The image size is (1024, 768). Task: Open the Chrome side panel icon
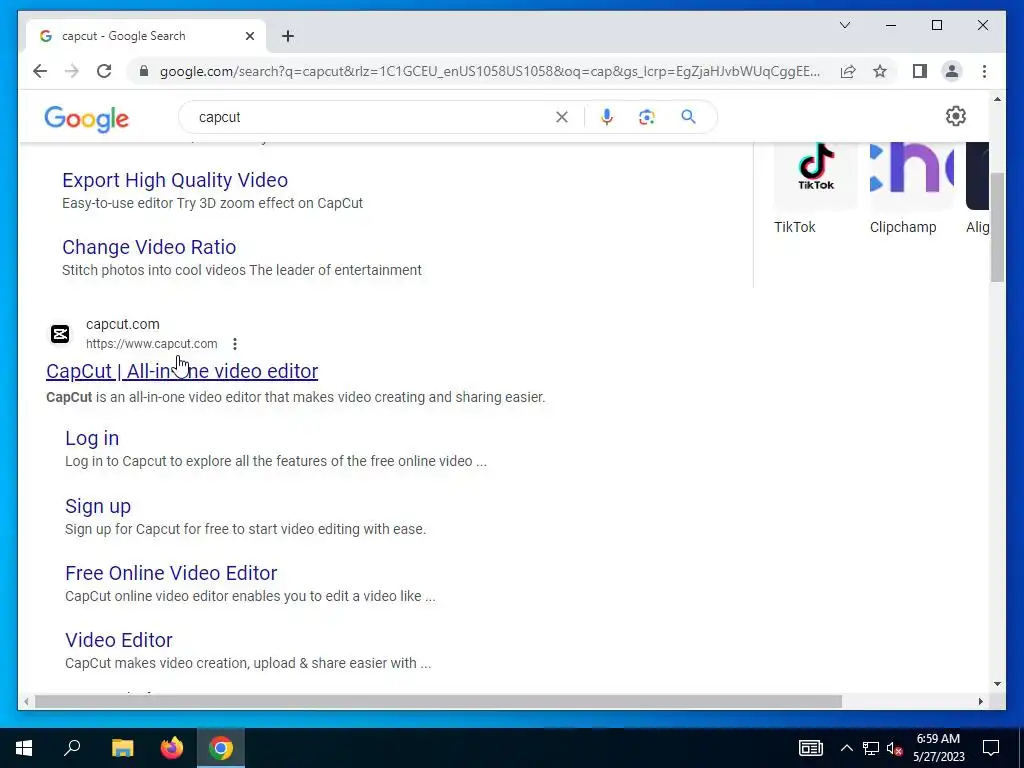point(920,71)
